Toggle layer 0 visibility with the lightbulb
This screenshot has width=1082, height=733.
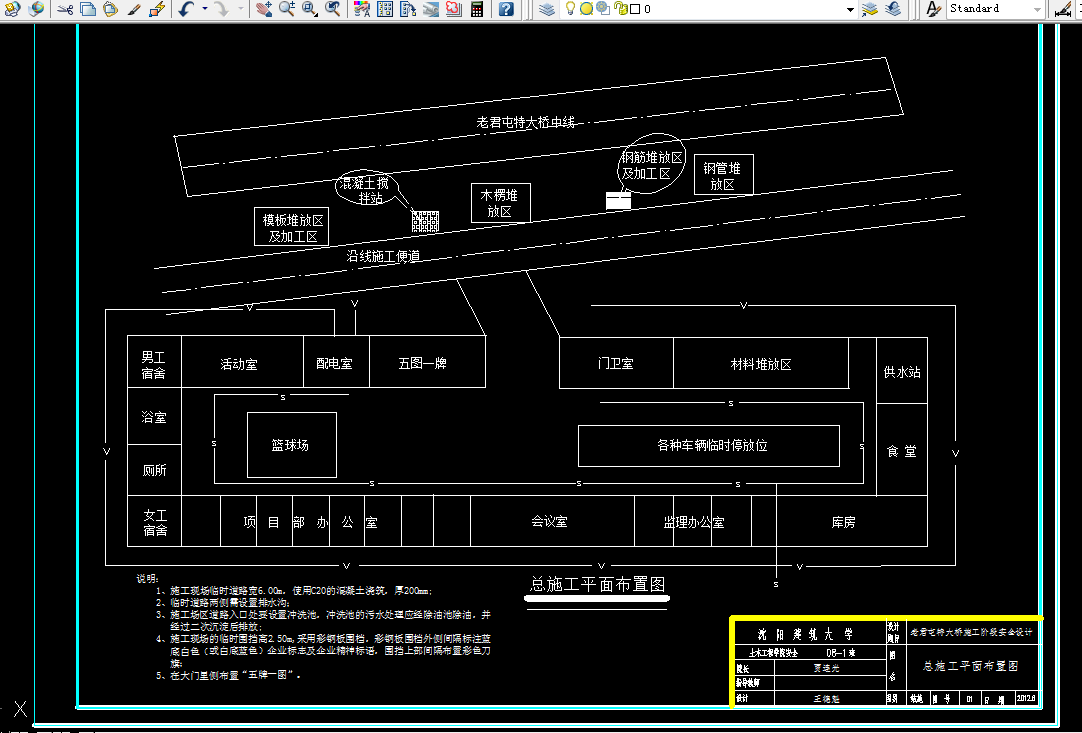pyautogui.click(x=570, y=10)
